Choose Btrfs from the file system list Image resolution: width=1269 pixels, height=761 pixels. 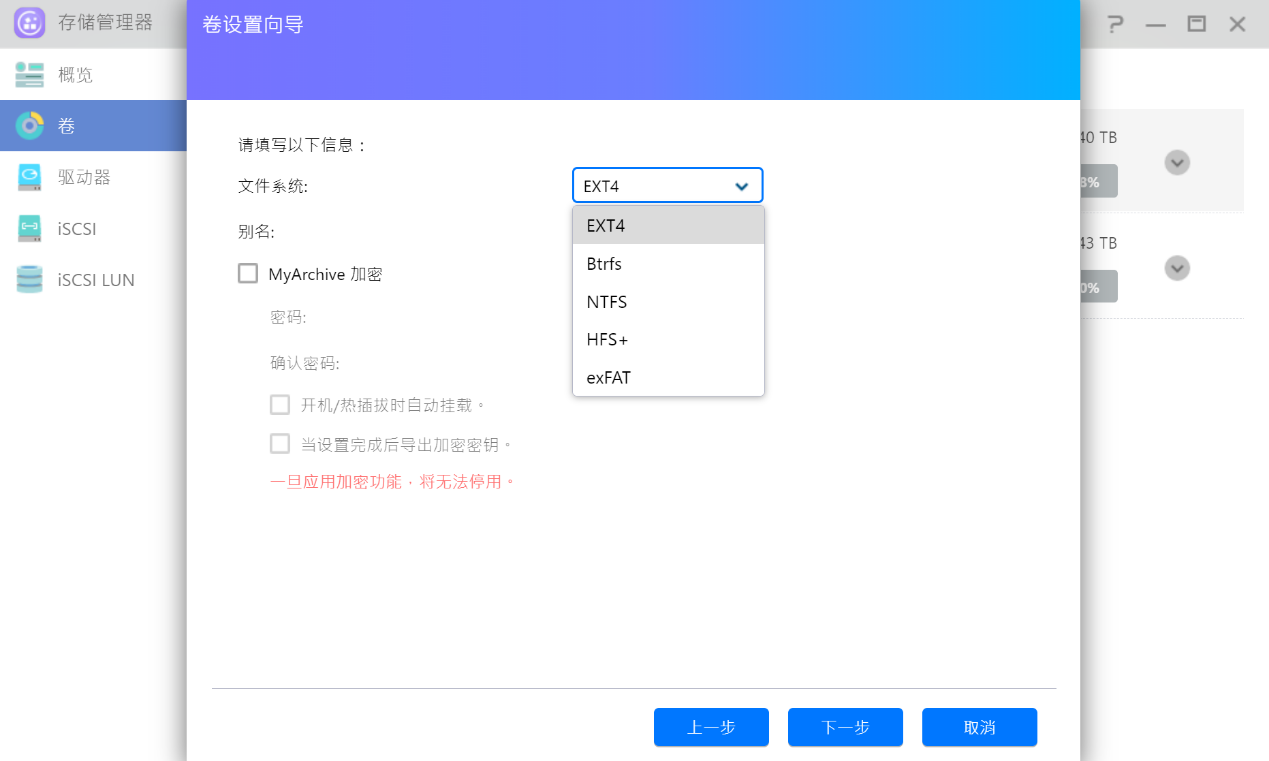tap(605, 264)
